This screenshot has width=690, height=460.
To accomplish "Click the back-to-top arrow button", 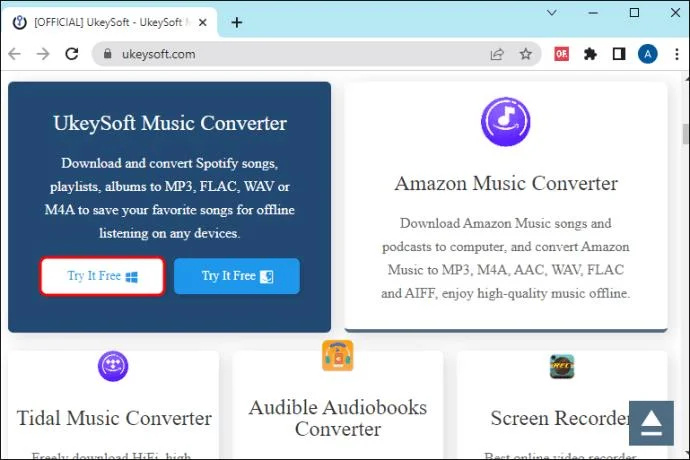I will (651, 423).
